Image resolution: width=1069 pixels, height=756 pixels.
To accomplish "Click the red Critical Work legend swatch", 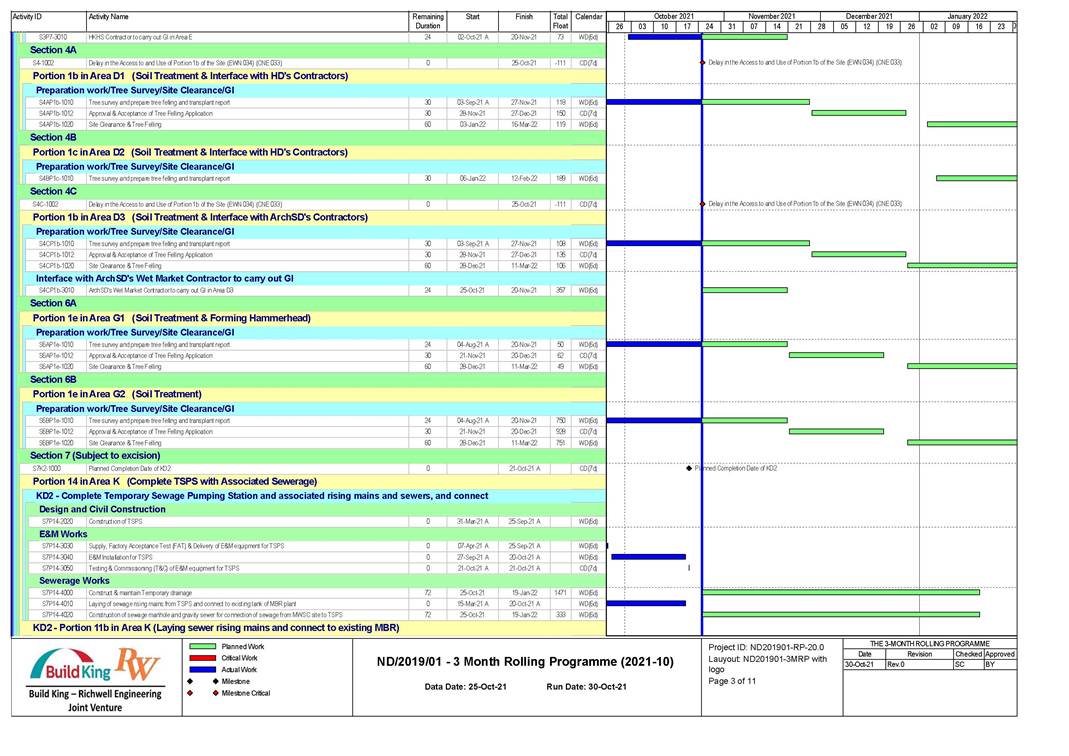I will (202, 658).
